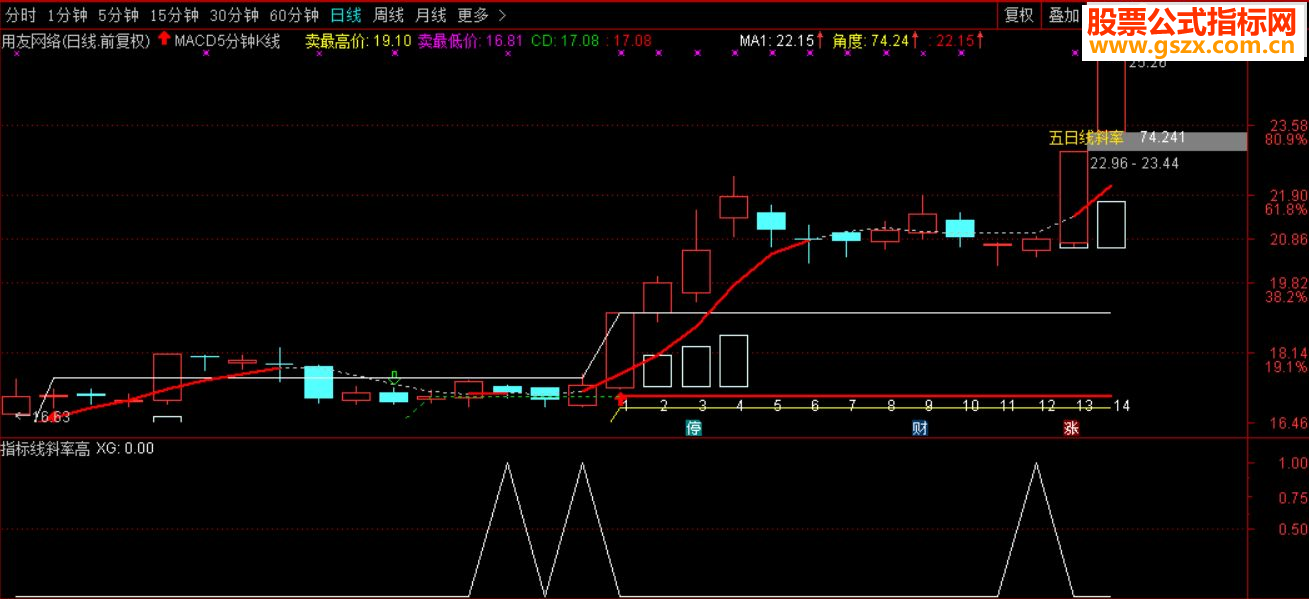The width and height of the screenshot is (1309, 599).
Task: Click the CD: 17.08 value
Action: (565, 41)
